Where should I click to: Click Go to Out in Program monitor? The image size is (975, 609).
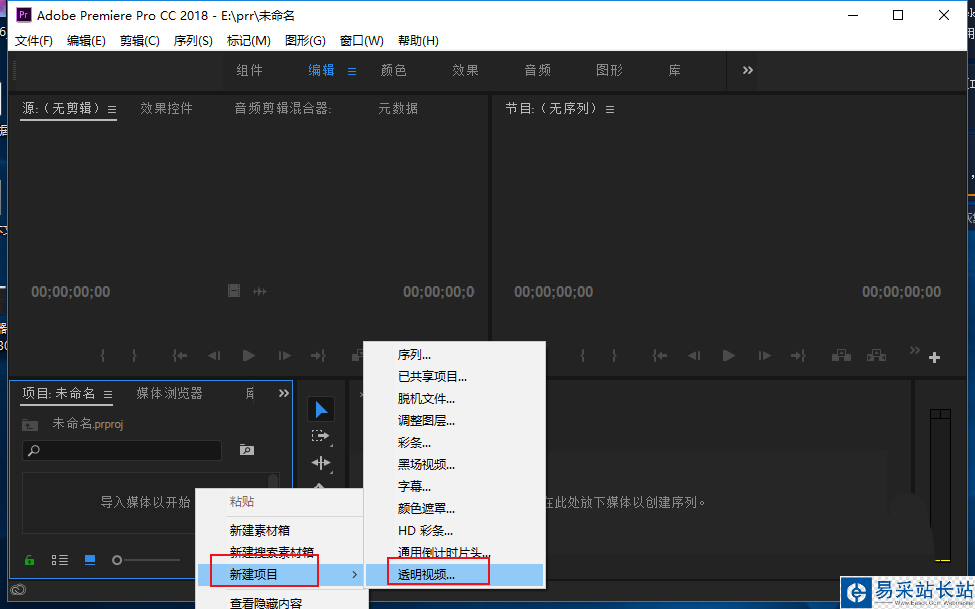coord(798,356)
